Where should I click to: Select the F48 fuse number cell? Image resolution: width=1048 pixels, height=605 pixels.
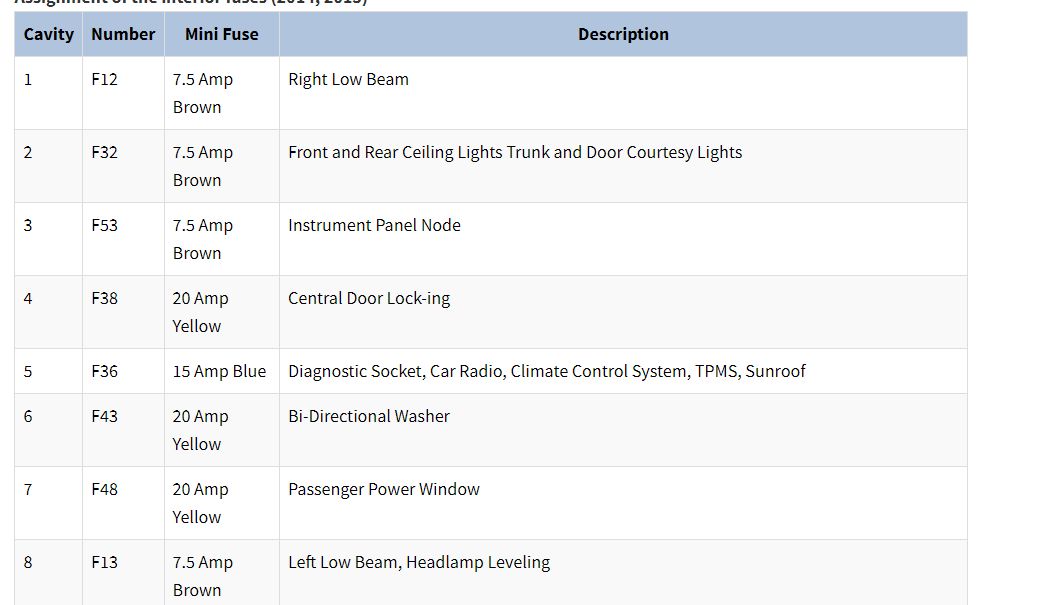coord(104,490)
